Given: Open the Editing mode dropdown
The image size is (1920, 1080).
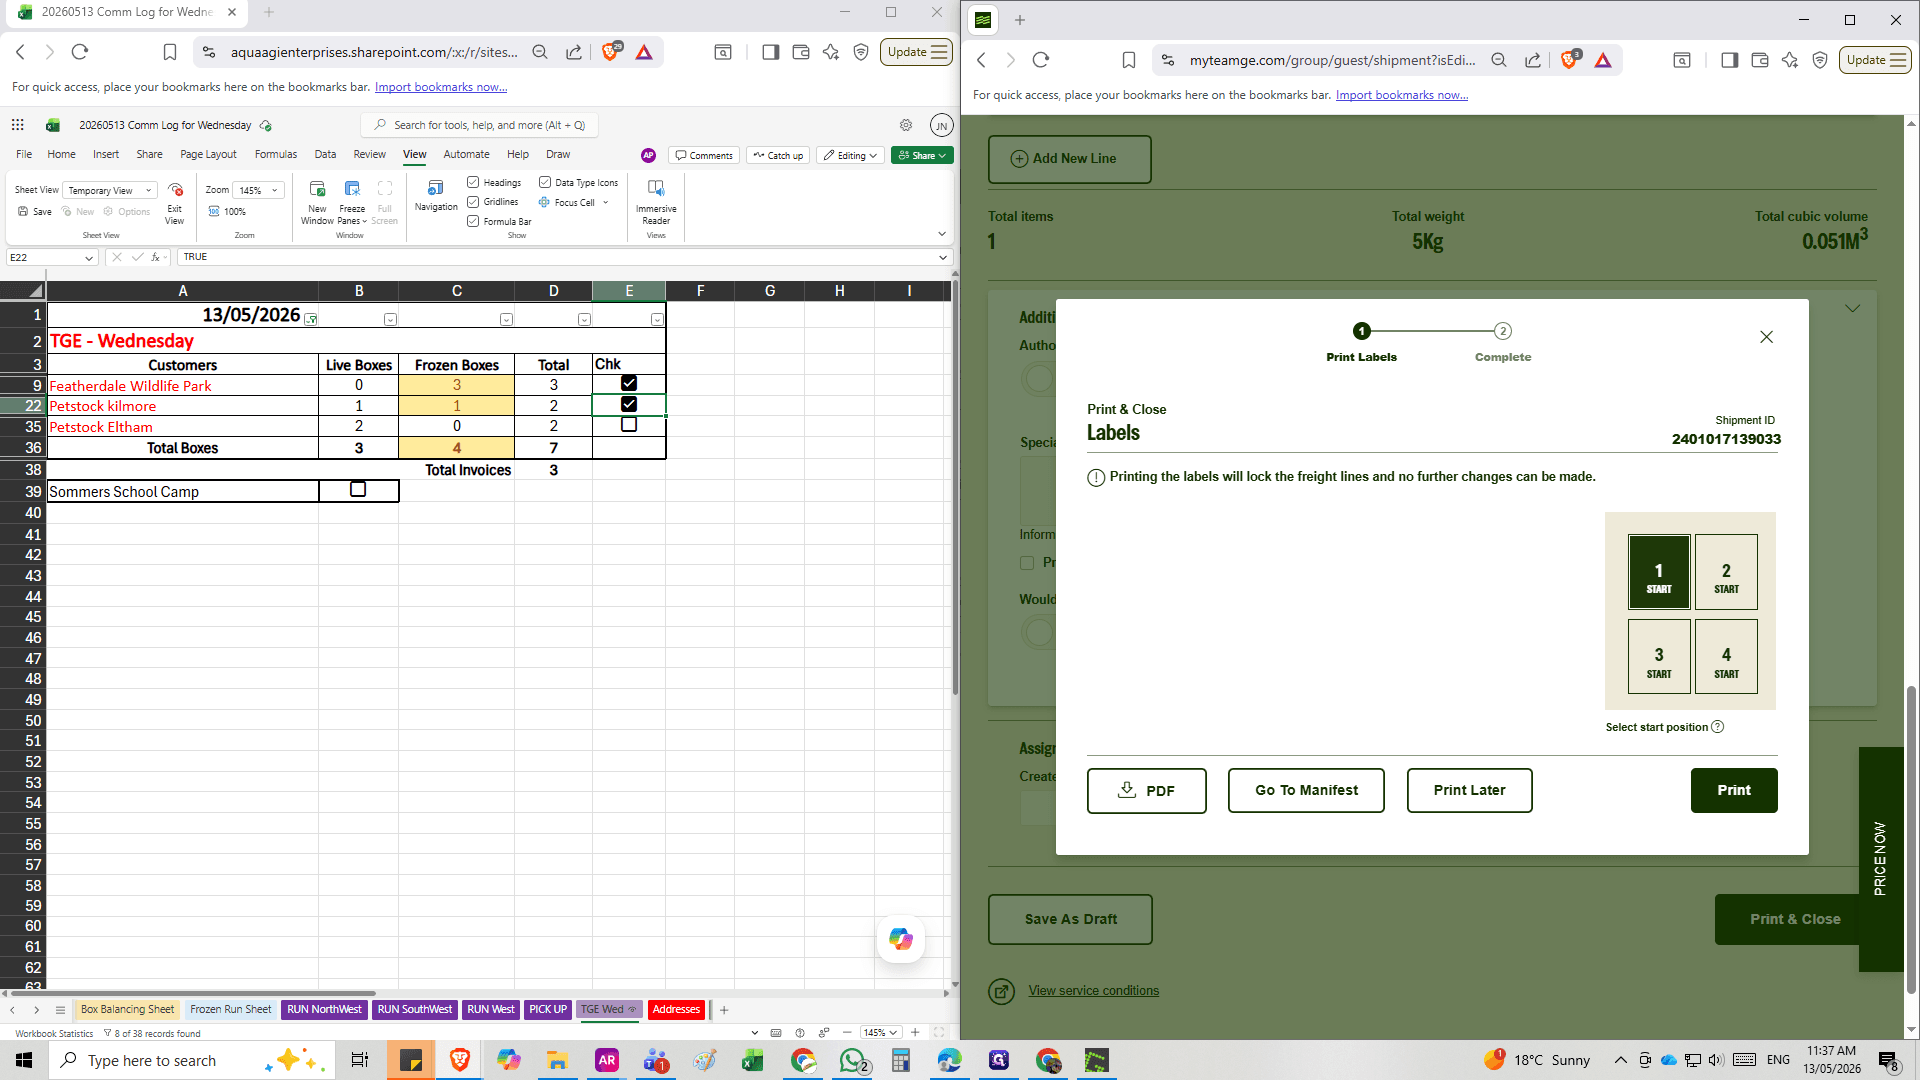Looking at the screenshot, I should 851,155.
